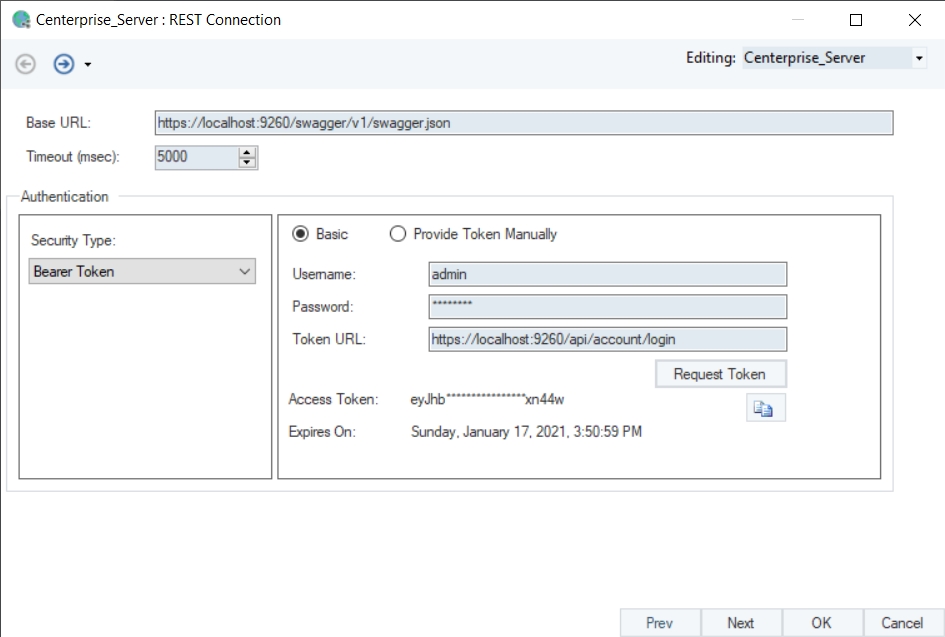Go back with the Prev button
This screenshot has width=945, height=637.
(x=659, y=623)
